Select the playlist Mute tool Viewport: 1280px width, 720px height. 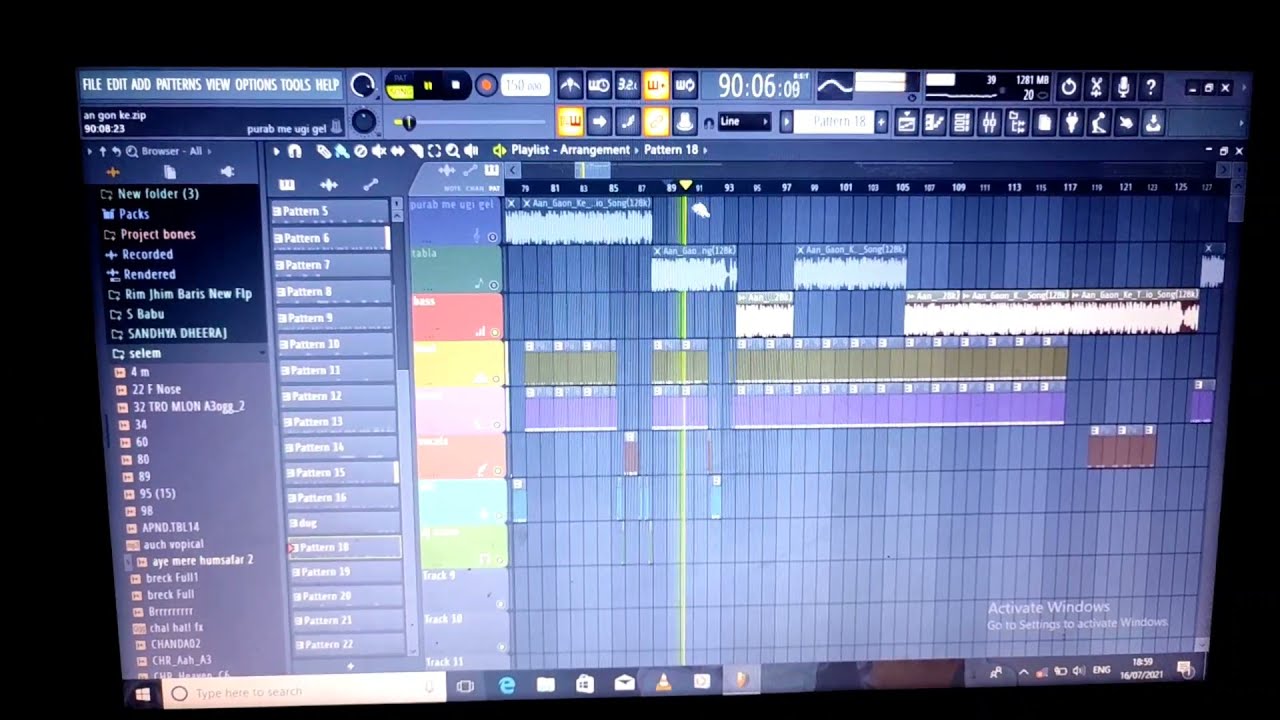pyautogui.click(x=378, y=151)
